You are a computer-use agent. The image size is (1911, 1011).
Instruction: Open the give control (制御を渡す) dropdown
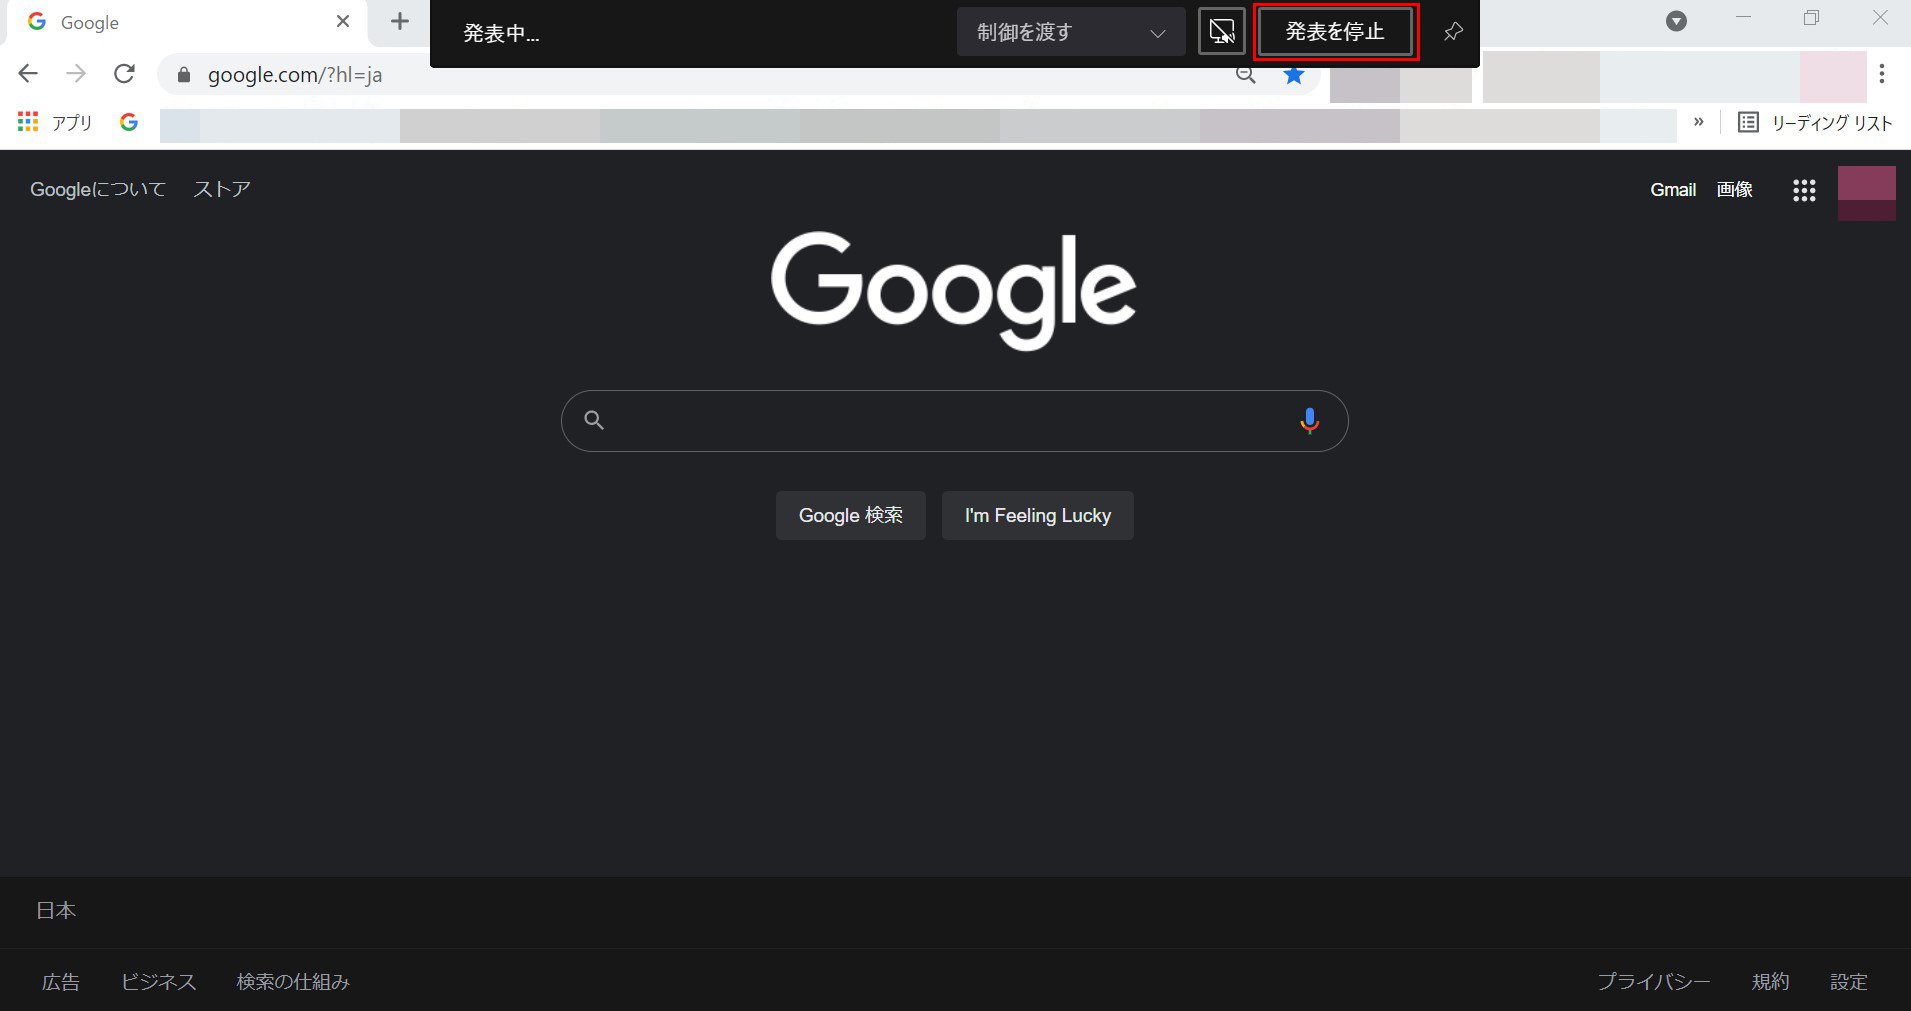click(x=1070, y=32)
